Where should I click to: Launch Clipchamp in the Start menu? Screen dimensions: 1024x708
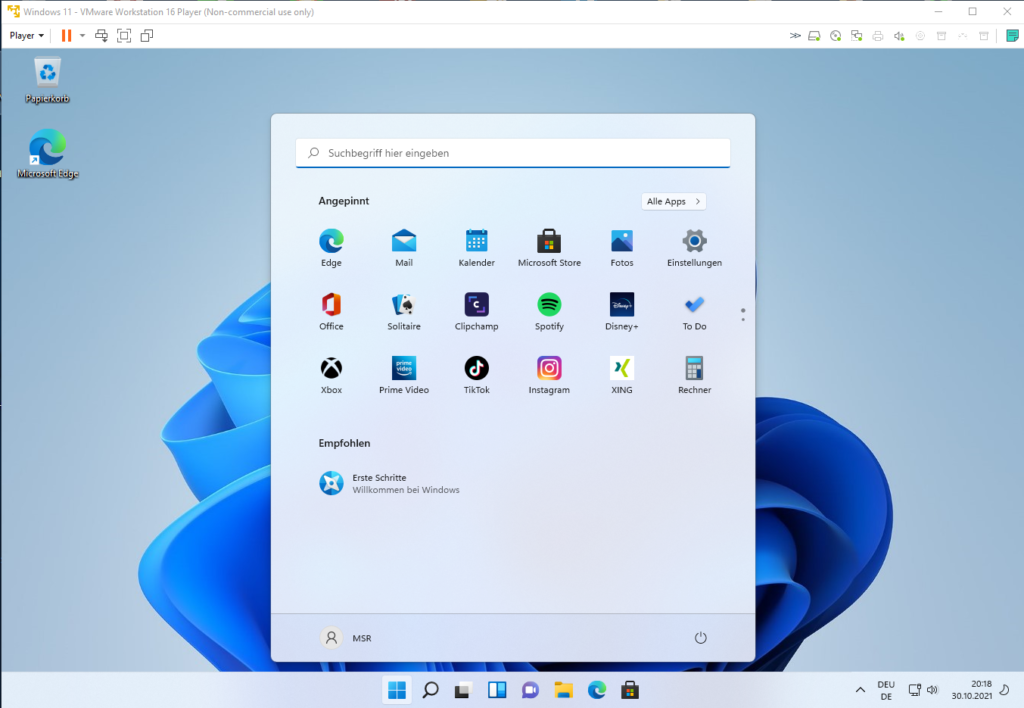(476, 305)
